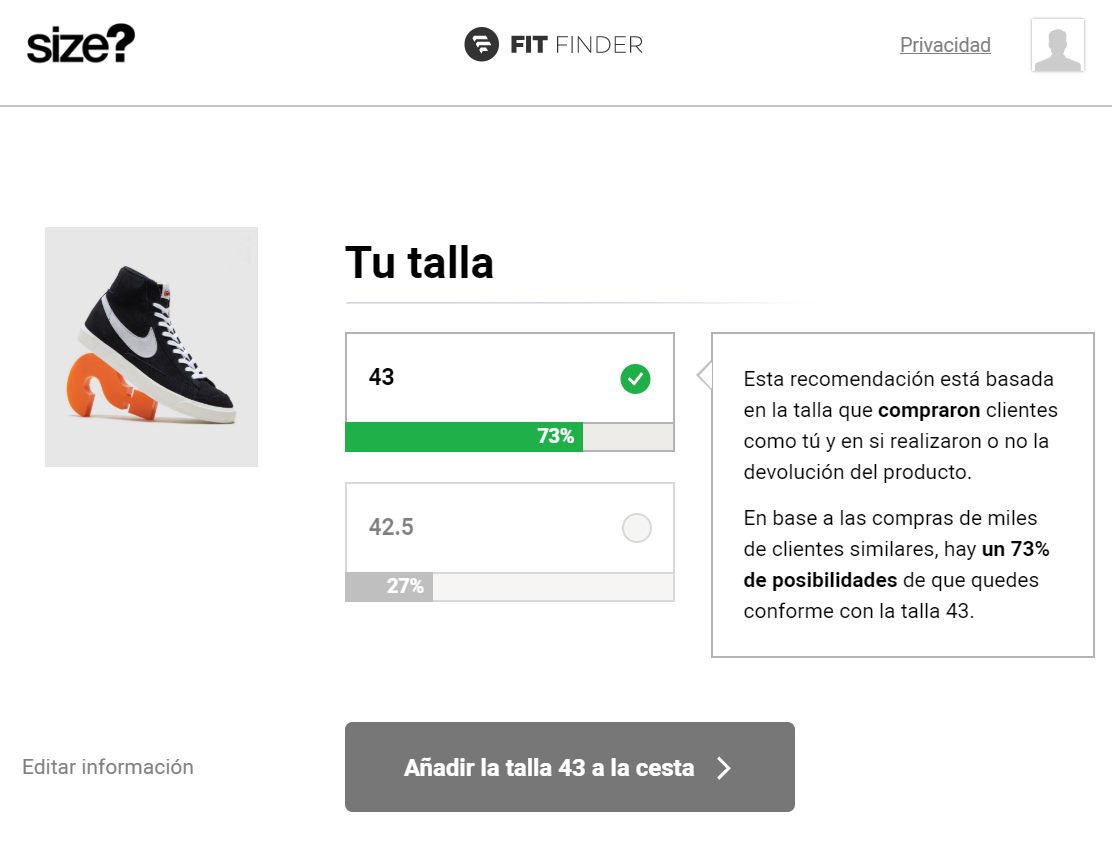Select the 42.5 size radio circle

point(636,528)
